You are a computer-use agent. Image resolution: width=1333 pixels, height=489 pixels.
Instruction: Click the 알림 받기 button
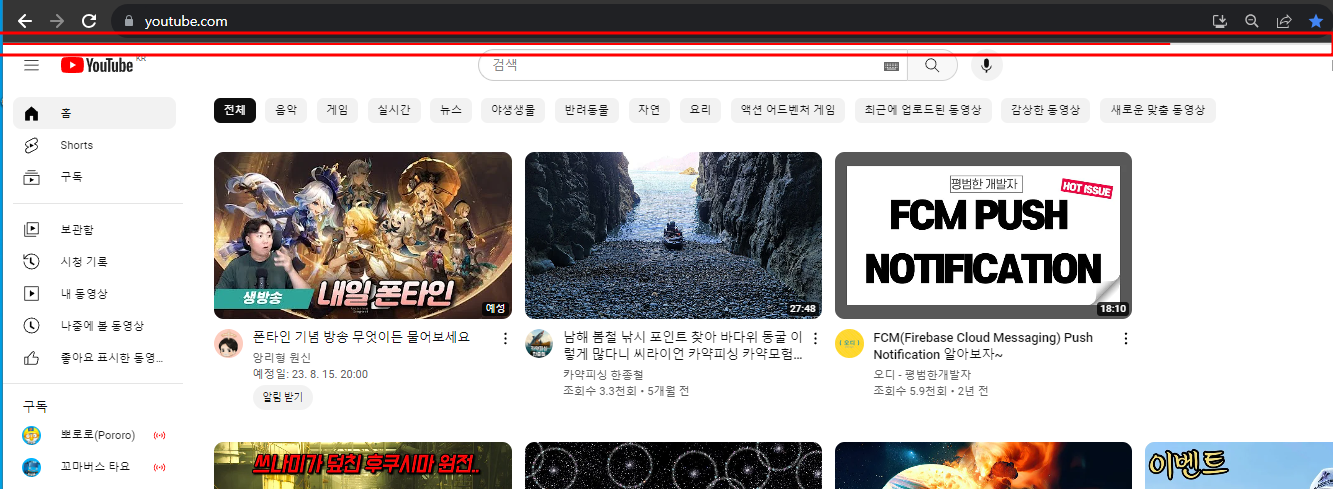click(283, 397)
